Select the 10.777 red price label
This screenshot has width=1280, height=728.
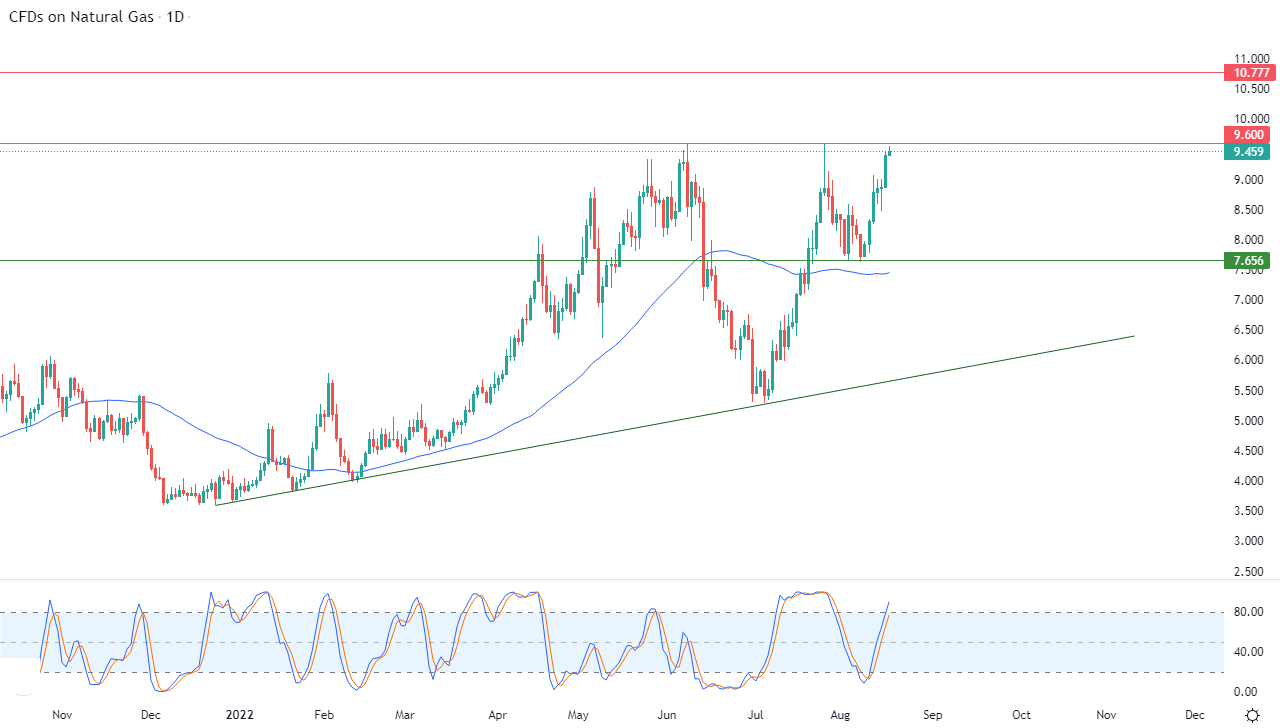point(1251,73)
